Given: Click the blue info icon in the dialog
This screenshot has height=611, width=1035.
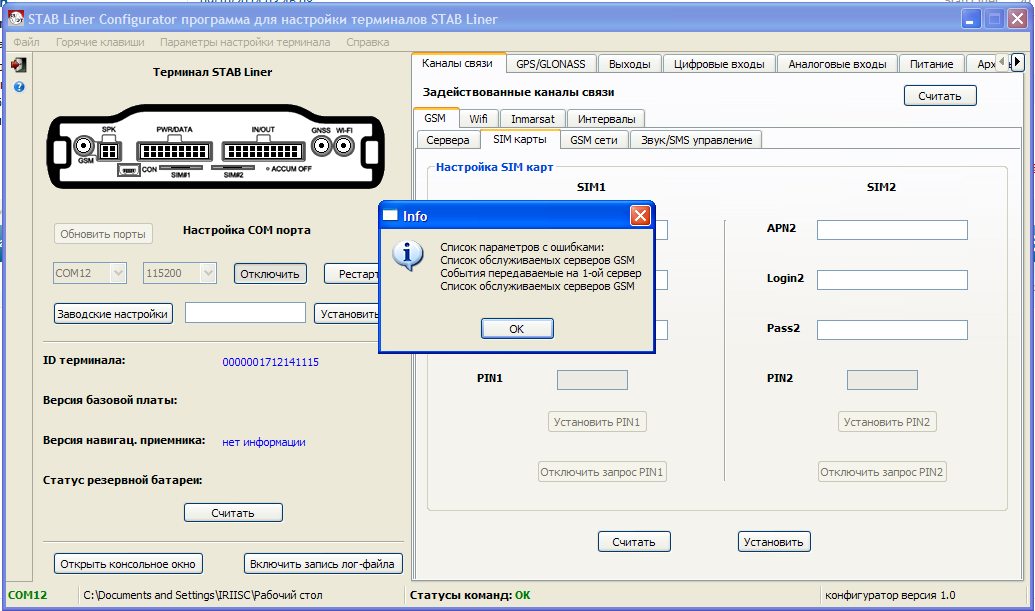Looking at the screenshot, I should 406,256.
